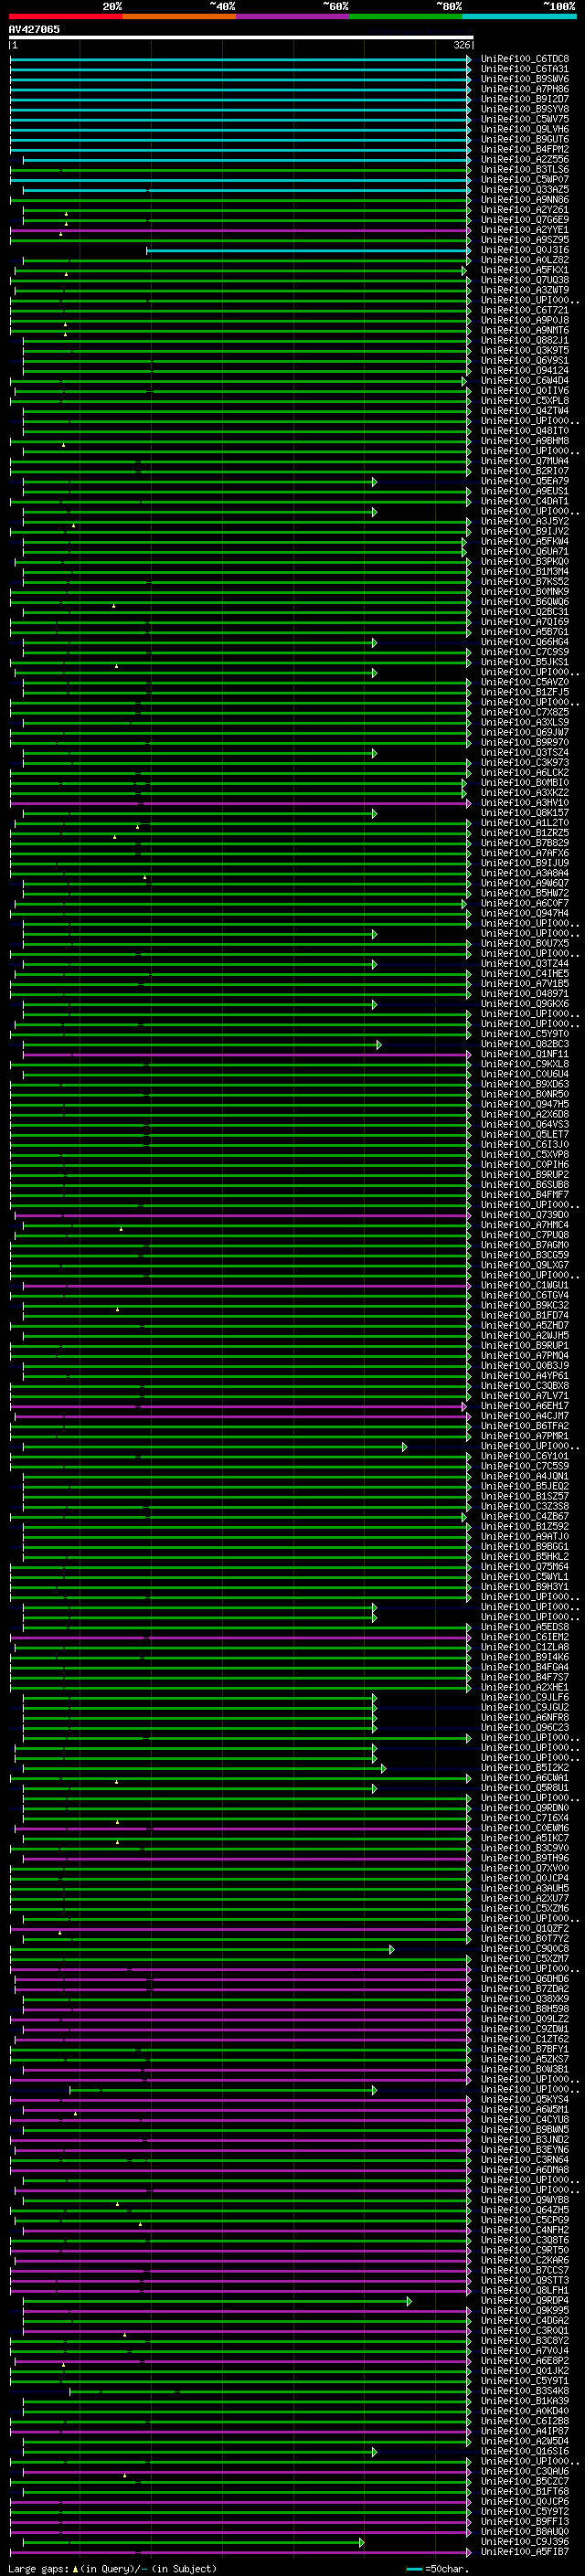Viewport: 585px width, 2576px height.
Task: Open hit UniRef100_C6T721
Action: click(x=525, y=310)
